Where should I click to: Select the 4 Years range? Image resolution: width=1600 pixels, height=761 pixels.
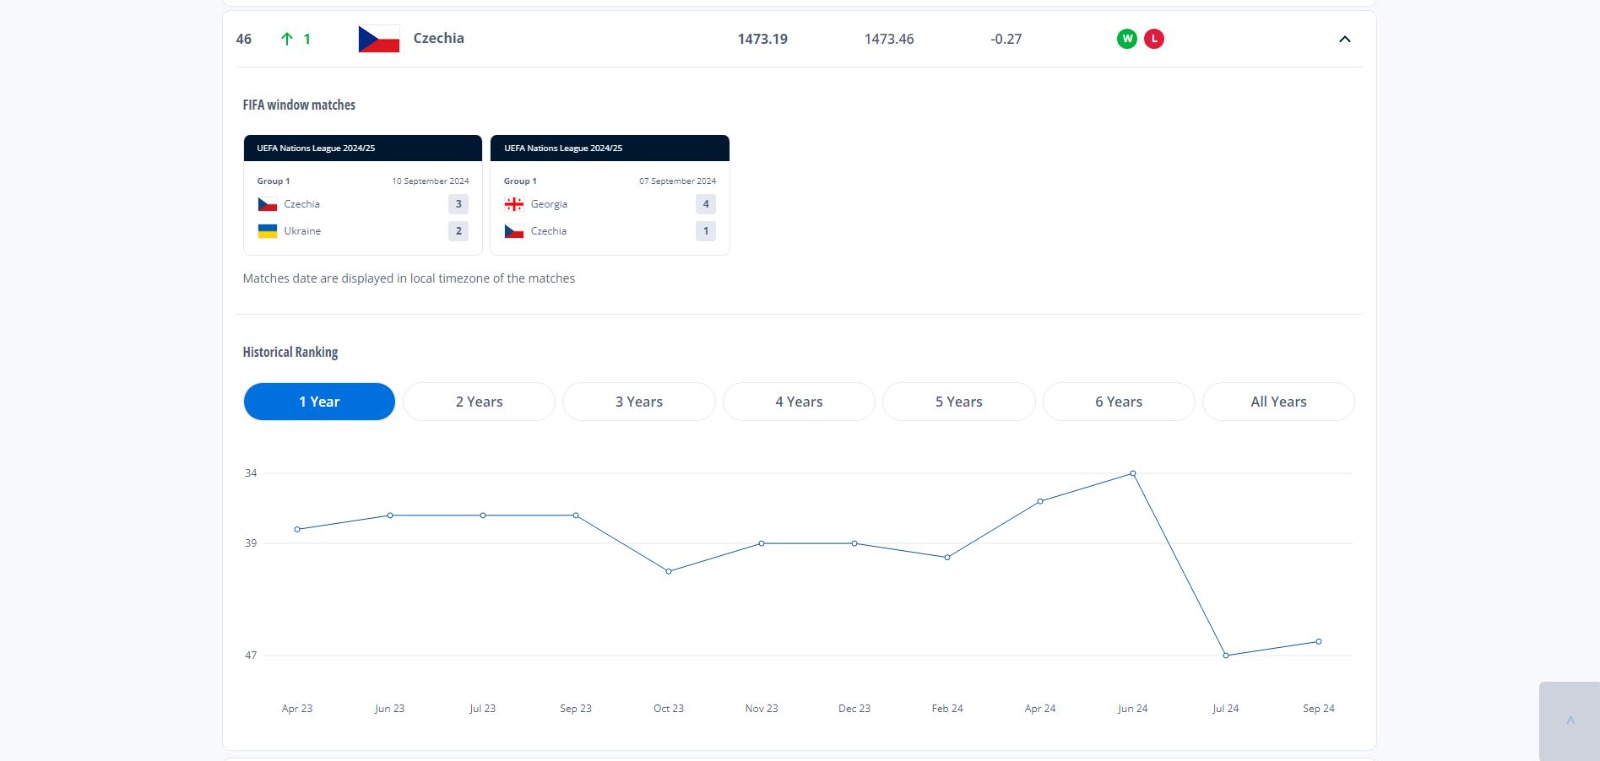click(x=799, y=402)
